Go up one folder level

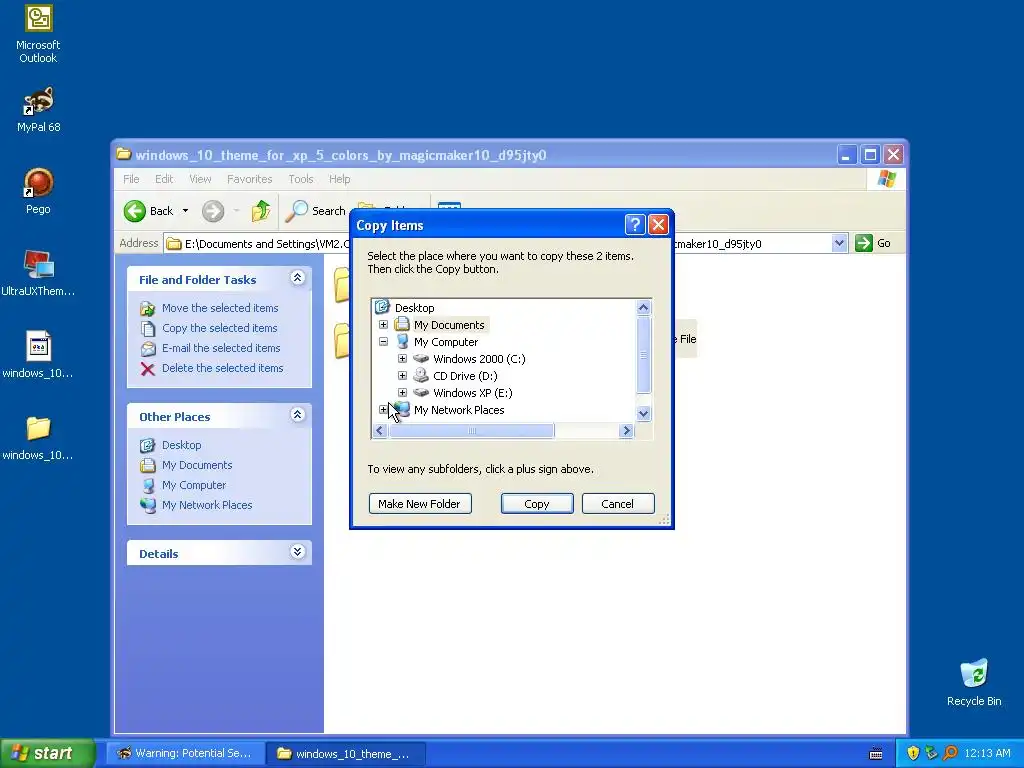tap(261, 211)
